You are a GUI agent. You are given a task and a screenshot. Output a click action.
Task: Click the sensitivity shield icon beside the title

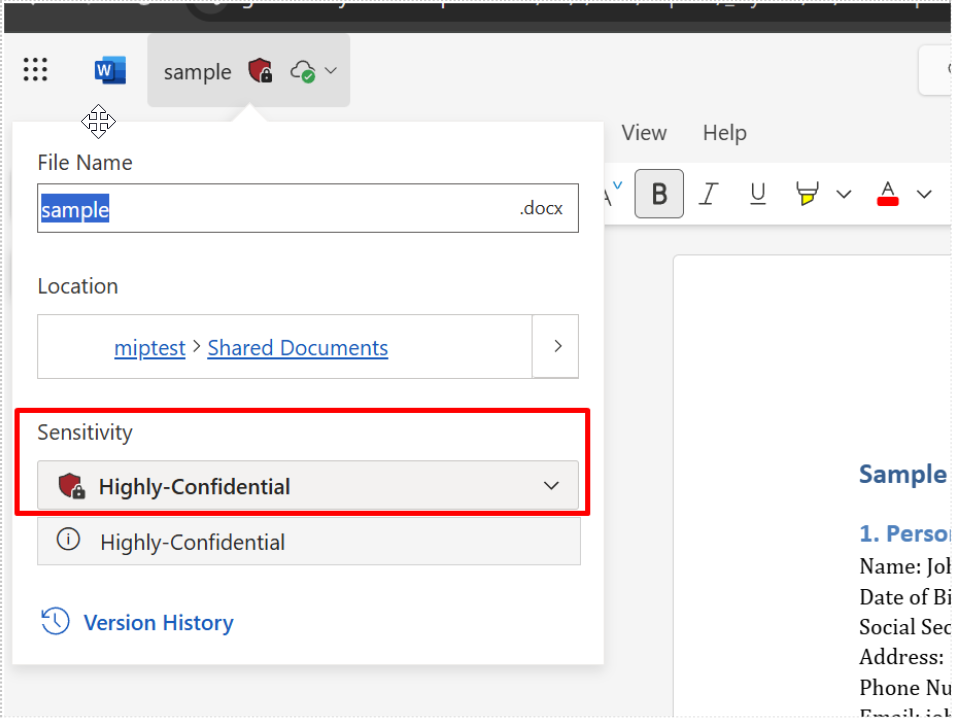pyautogui.click(x=260, y=71)
